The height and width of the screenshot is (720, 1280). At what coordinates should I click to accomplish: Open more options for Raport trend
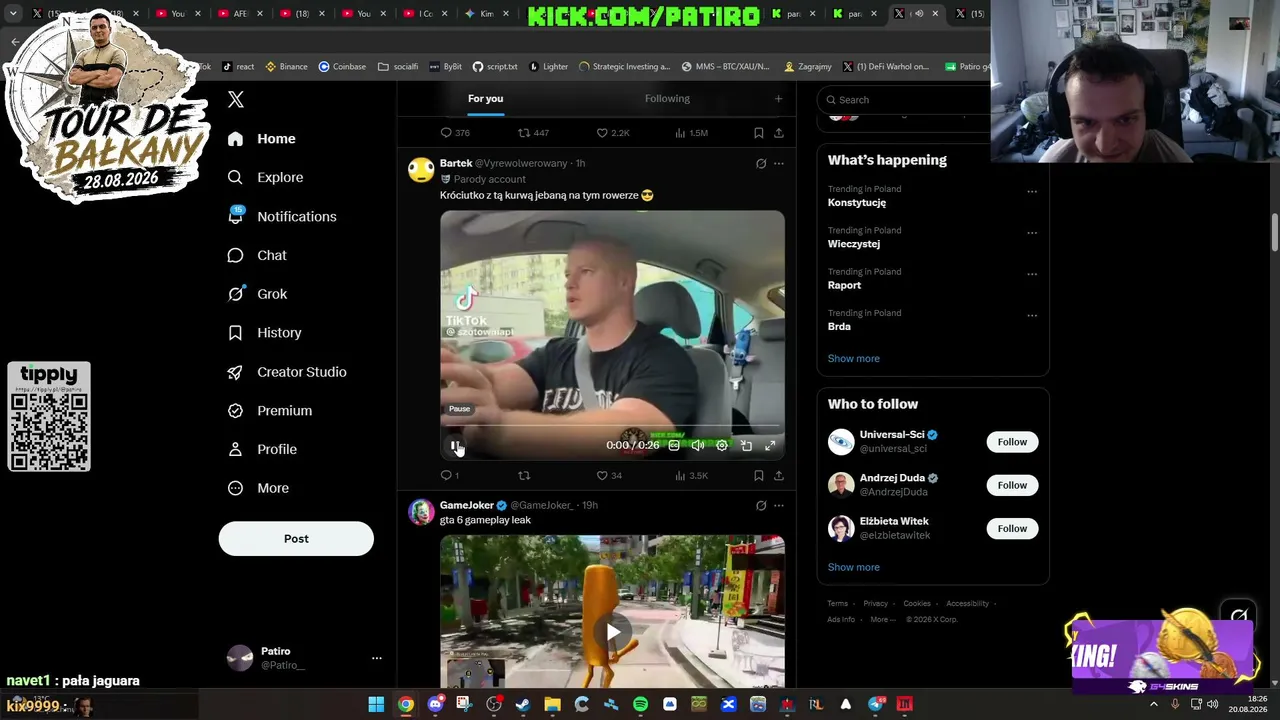pyautogui.click(x=1032, y=274)
